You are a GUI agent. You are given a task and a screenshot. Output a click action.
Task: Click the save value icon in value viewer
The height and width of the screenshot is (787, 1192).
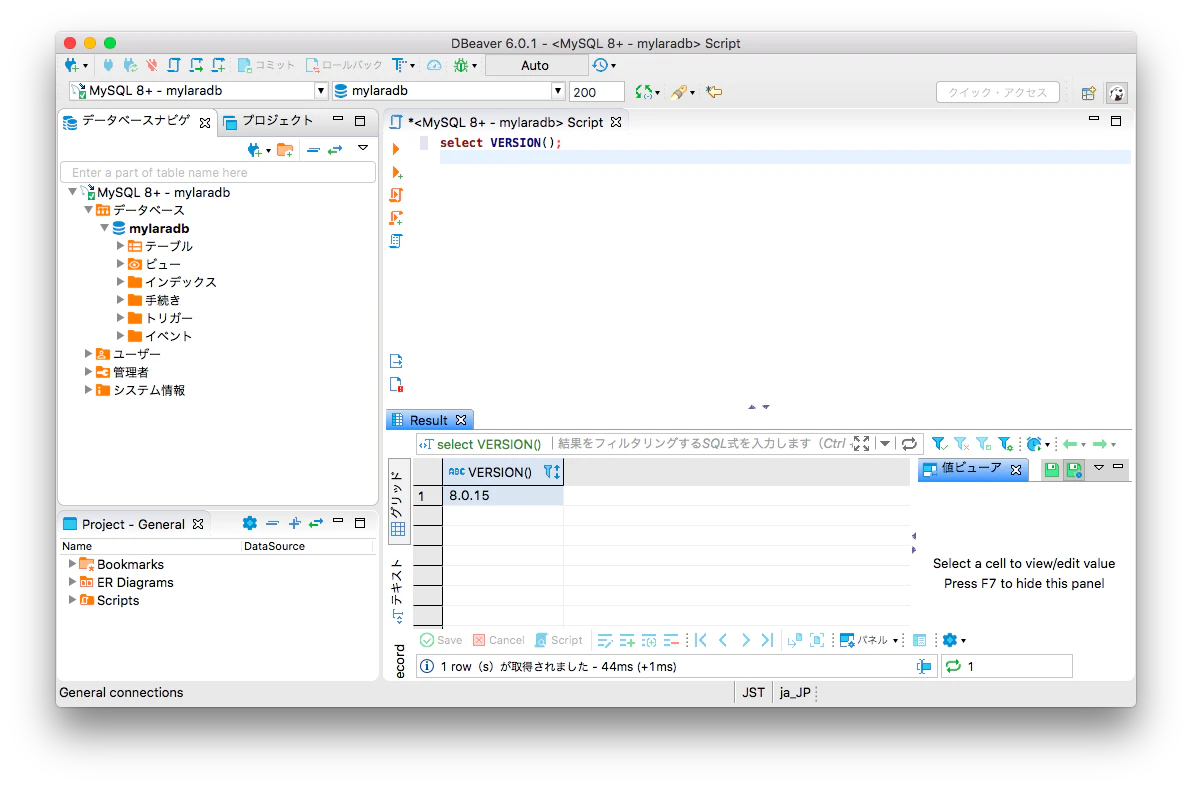pyautogui.click(x=1051, y=470)
